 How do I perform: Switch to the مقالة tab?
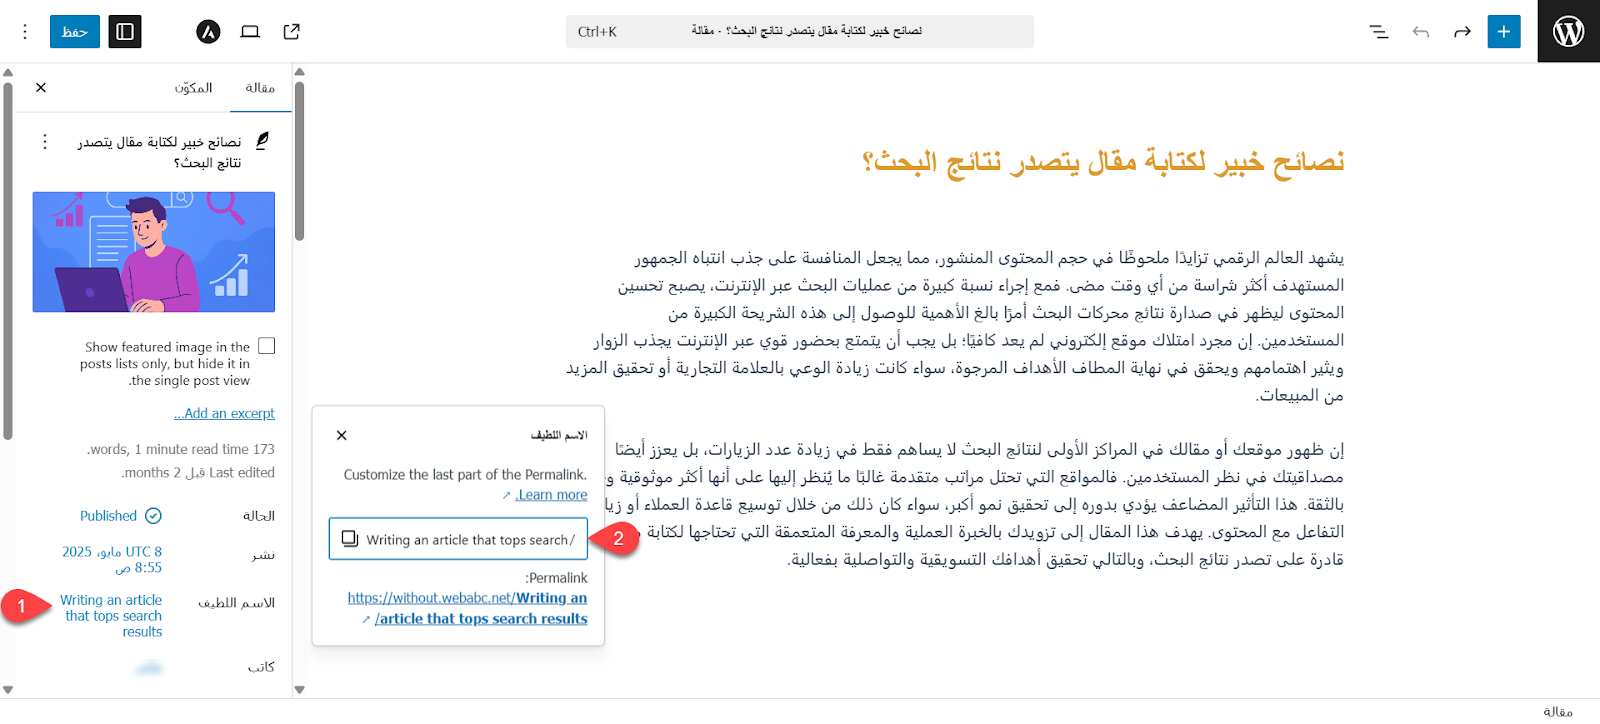click(260, 88)
